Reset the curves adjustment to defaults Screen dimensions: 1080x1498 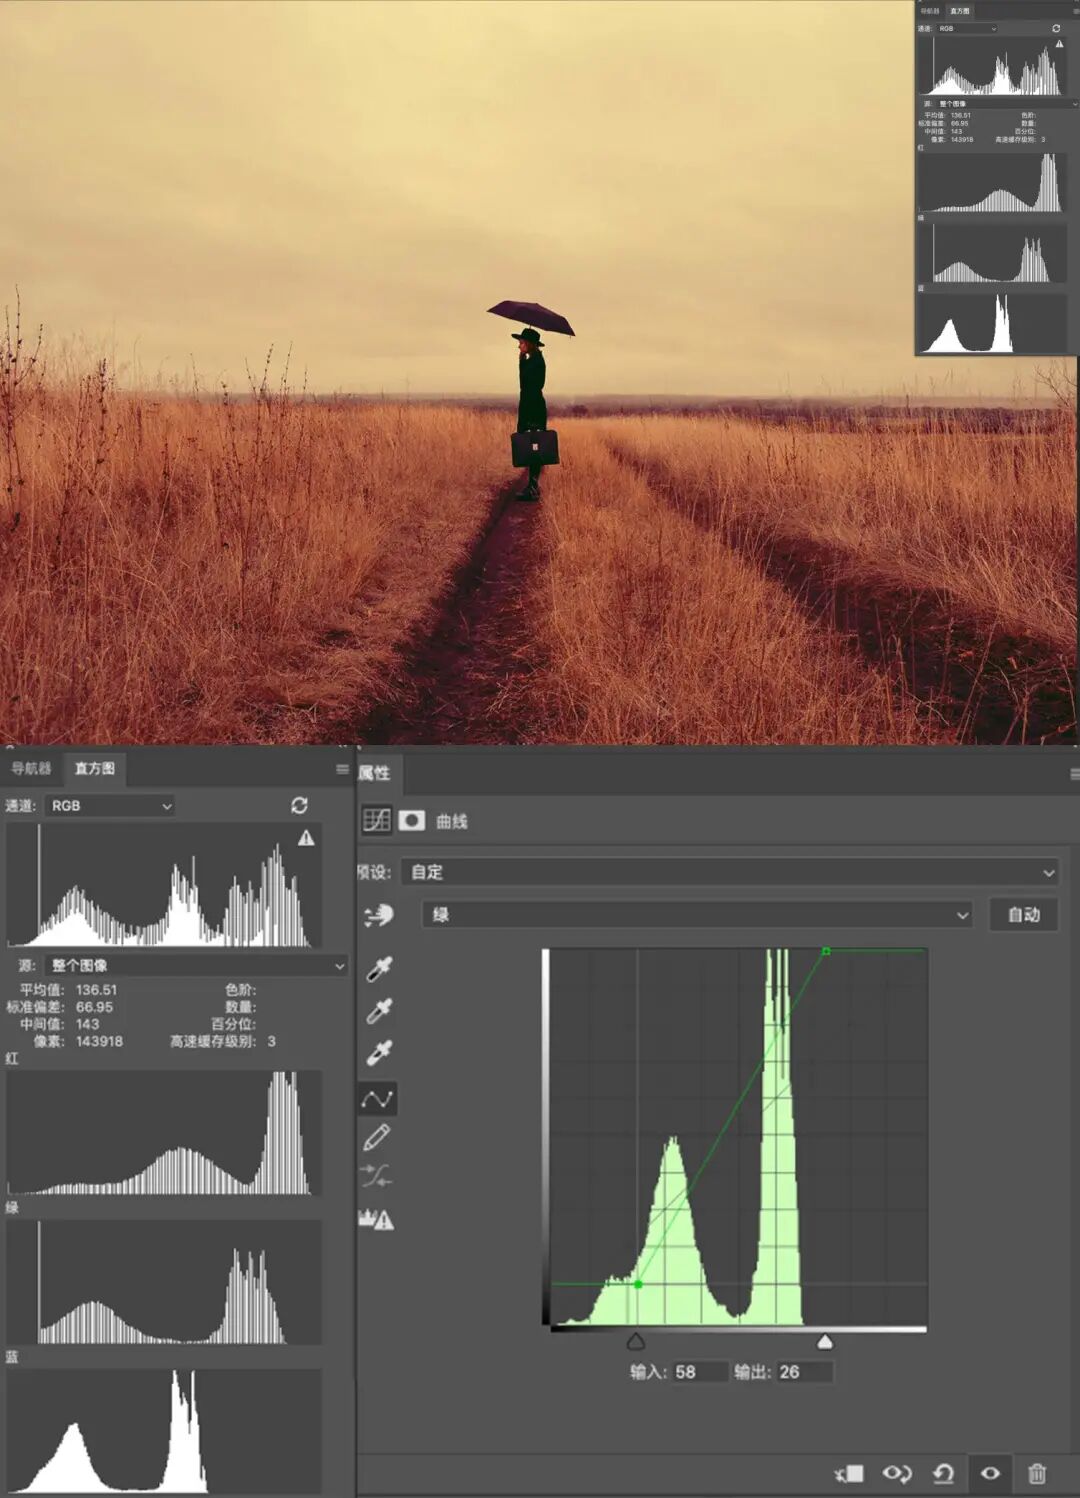pos(943,1473)
